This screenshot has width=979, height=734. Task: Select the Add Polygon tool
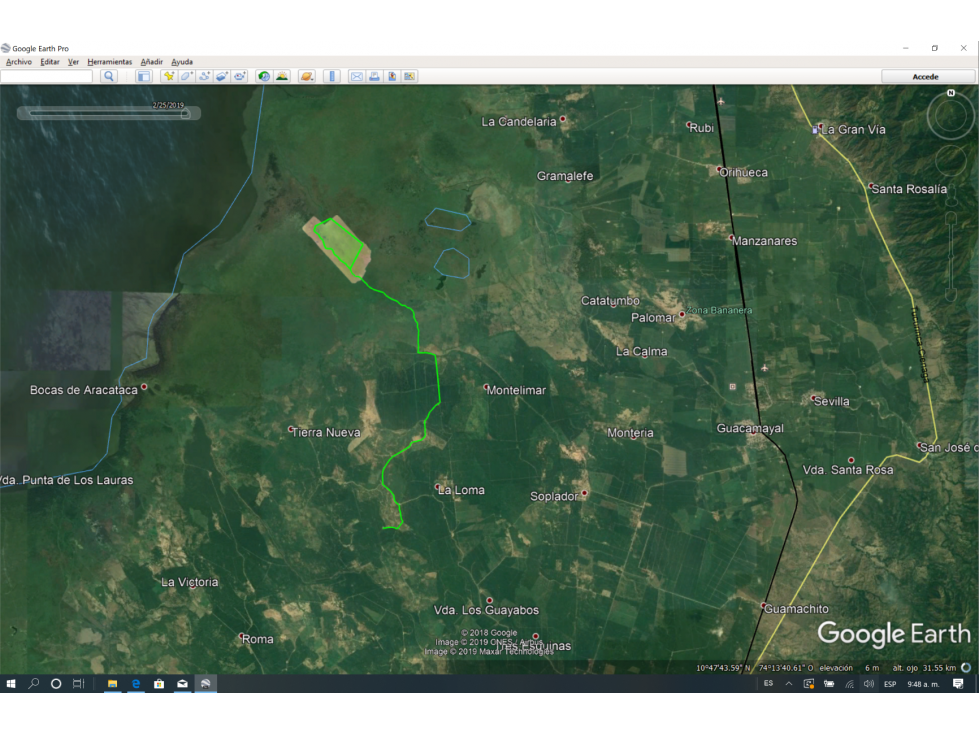[186, 76]
